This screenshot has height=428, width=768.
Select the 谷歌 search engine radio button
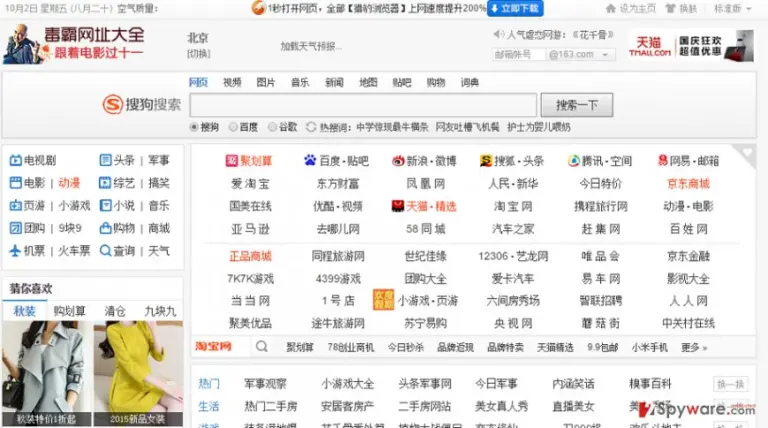pyautogui.click(x=272, y=127)
